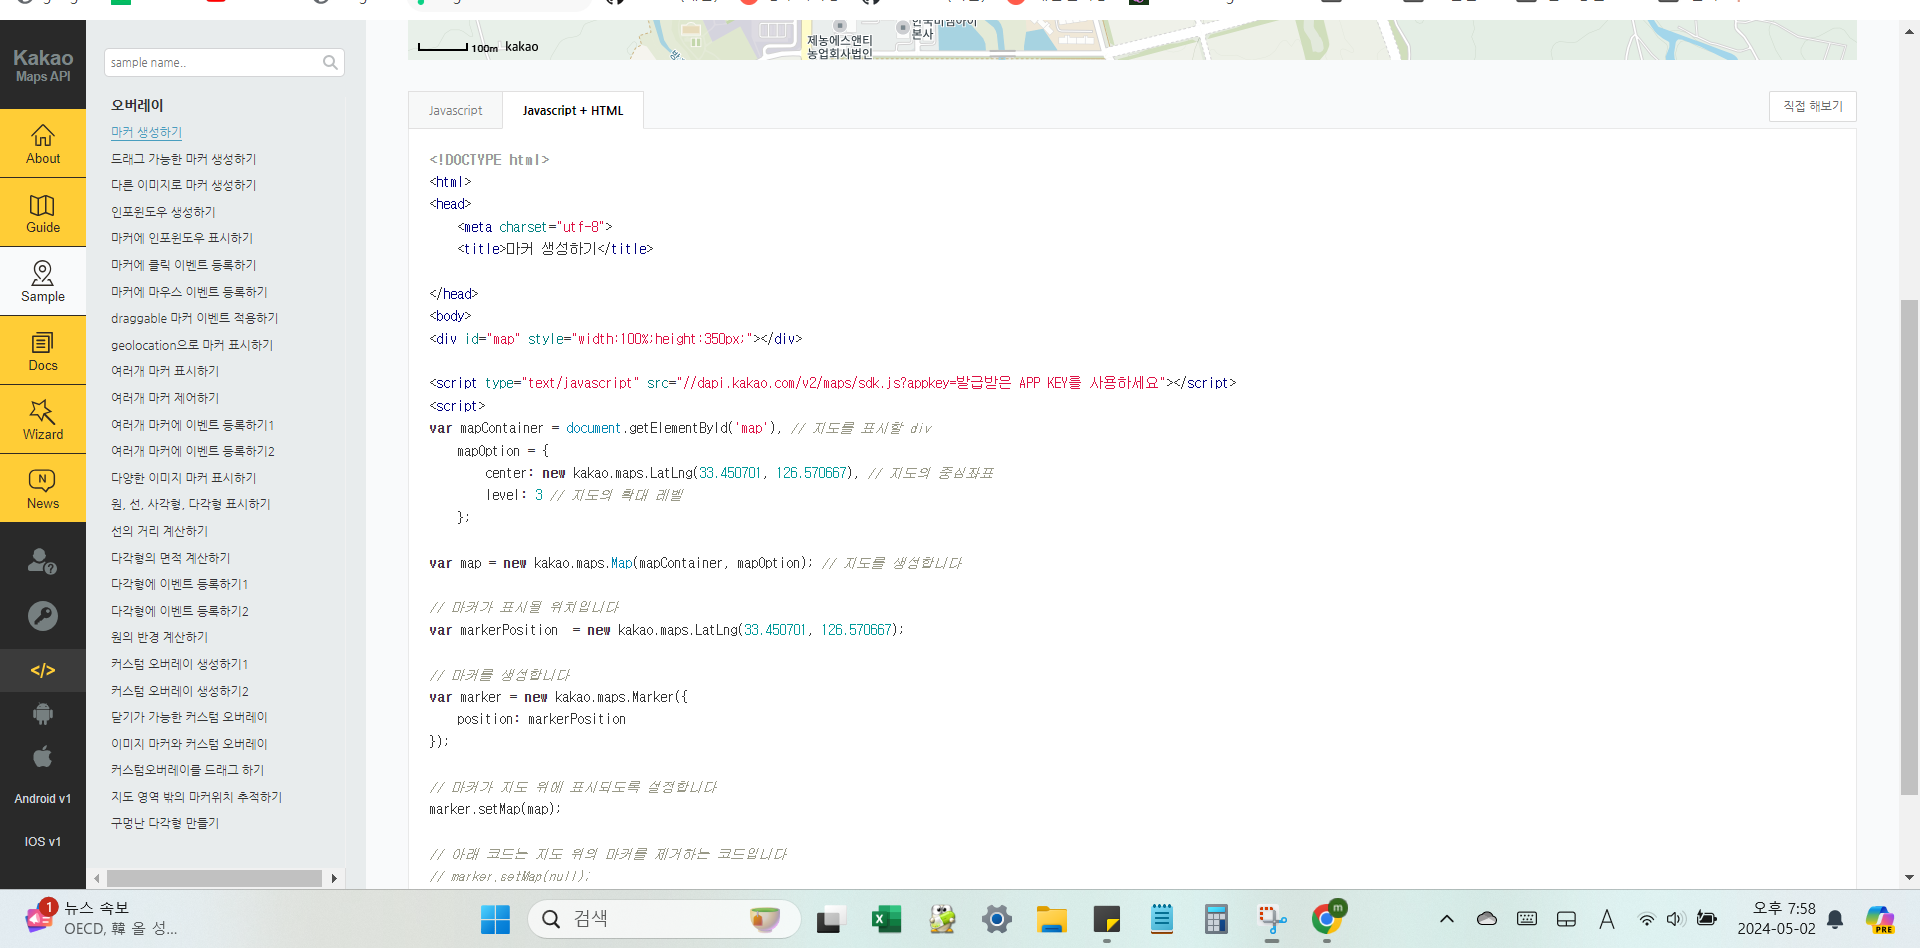This screenshot has width=1920, height=948.
Task: Open 다각형에 이벤트 등록하기2 sample
Action: click(179, 611)
